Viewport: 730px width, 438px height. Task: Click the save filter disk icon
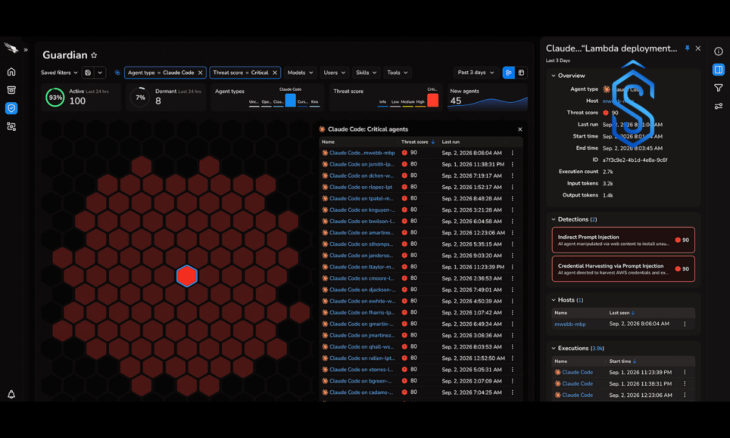pyautogui.click(x=88, y=73)
